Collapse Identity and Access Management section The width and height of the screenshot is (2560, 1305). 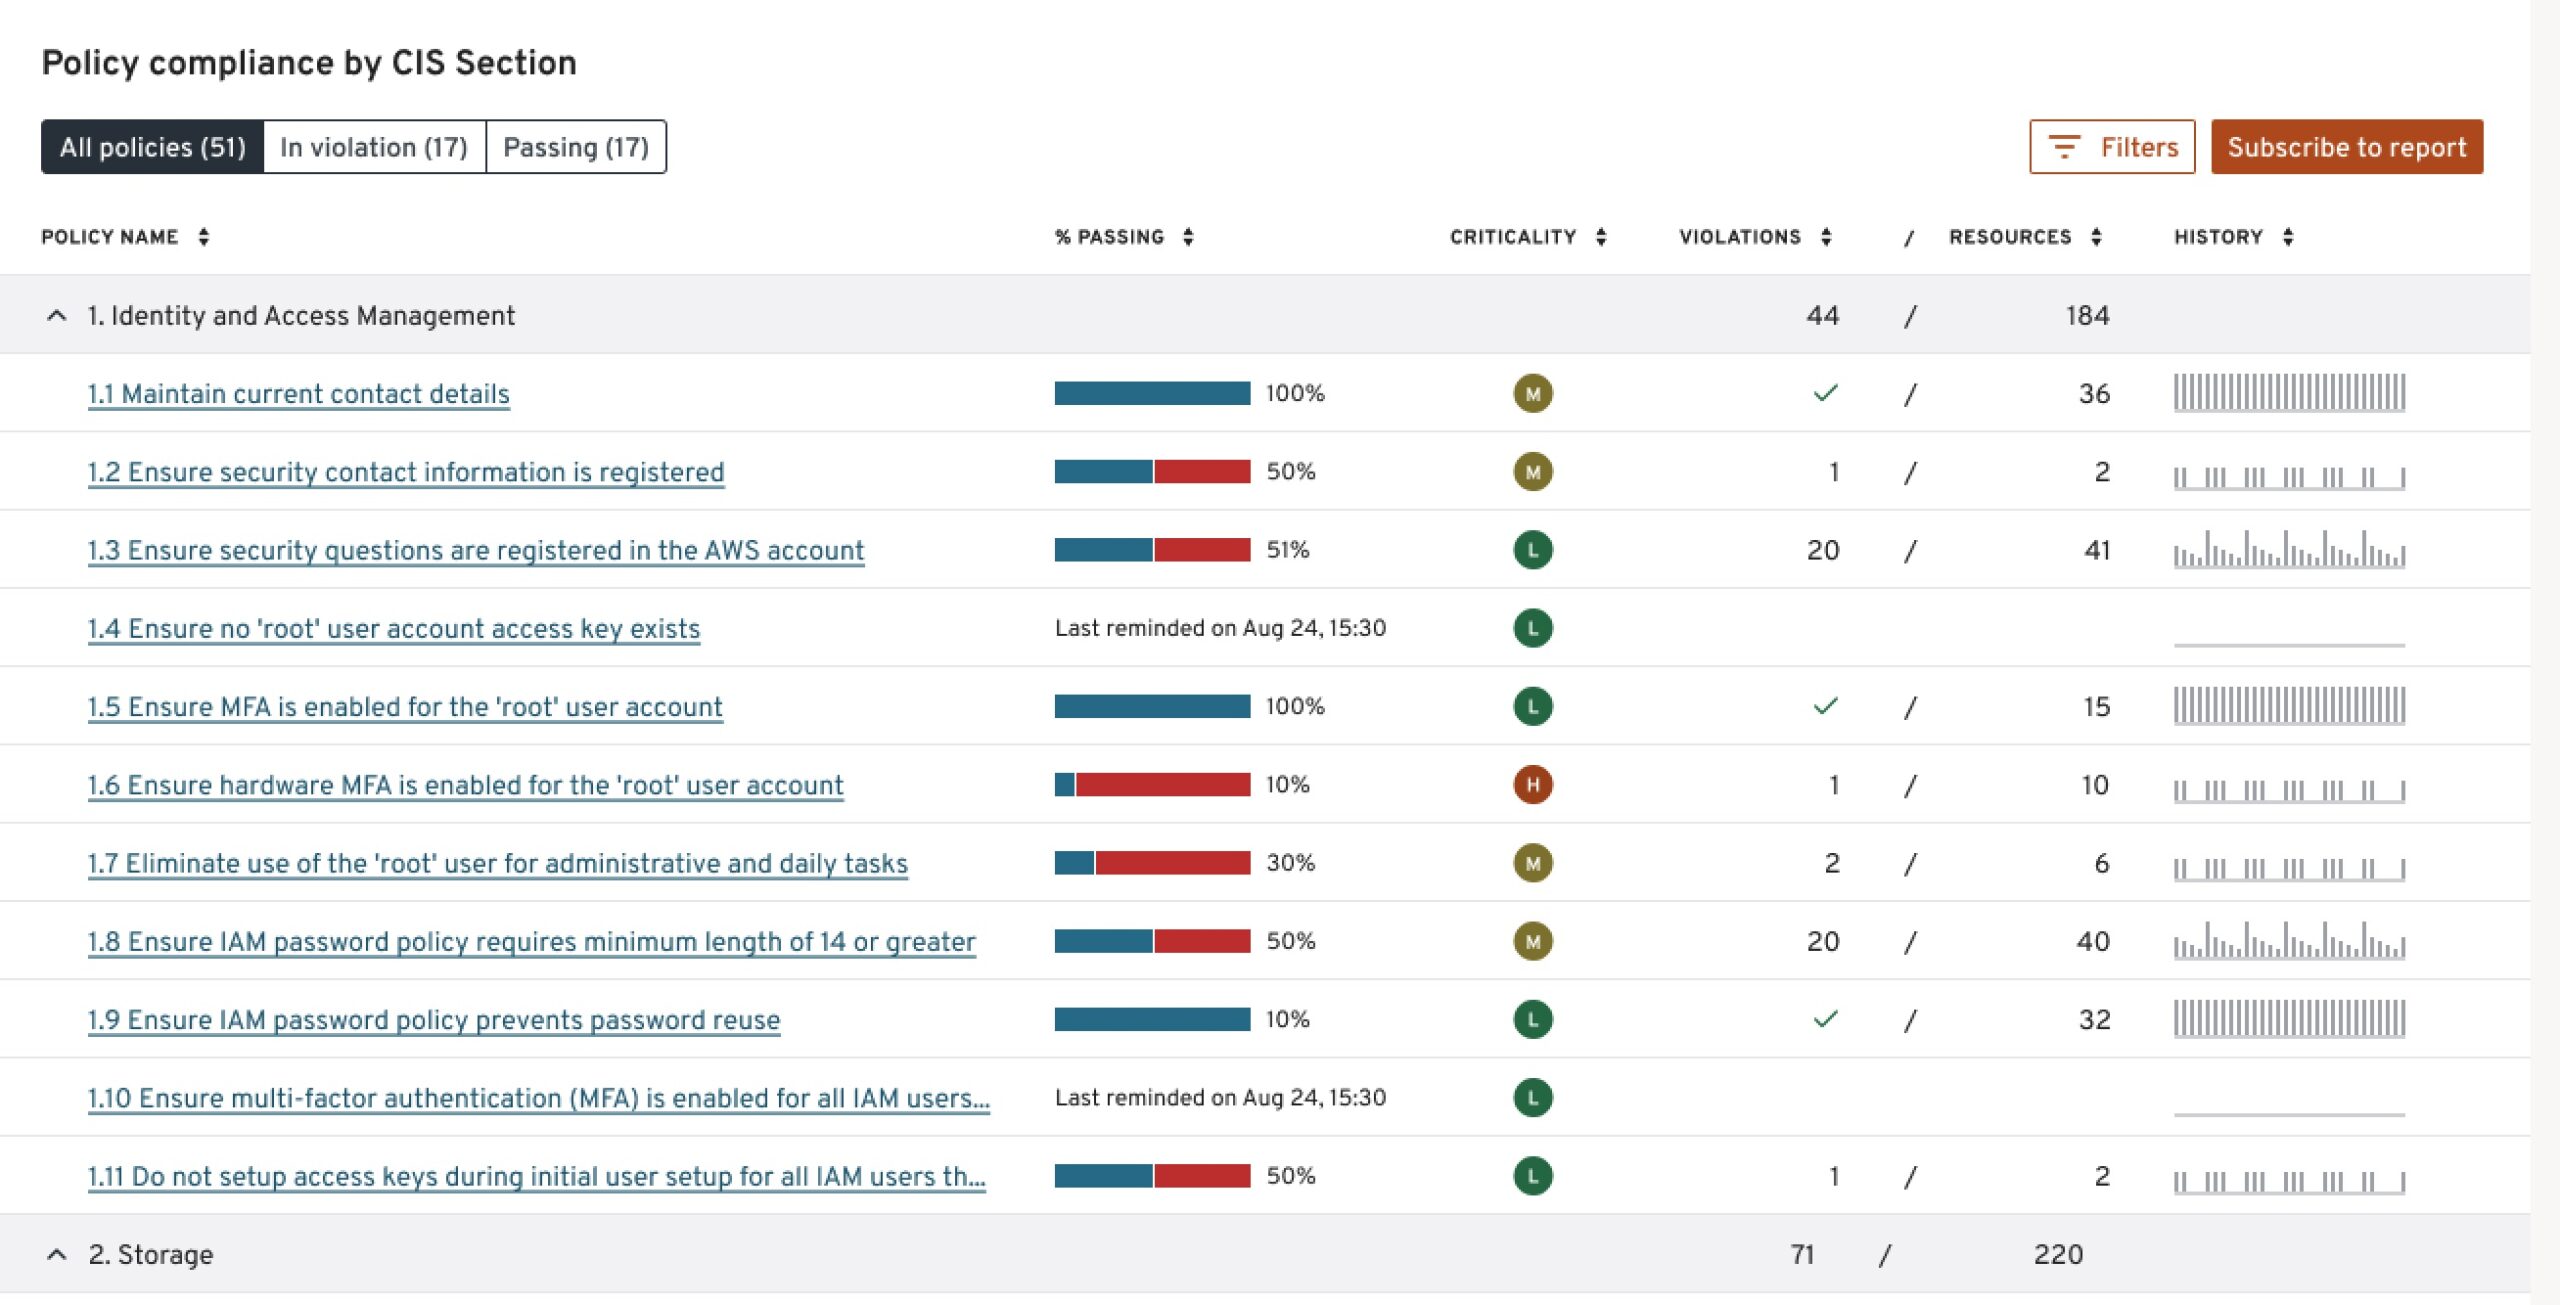coord(57,316)
